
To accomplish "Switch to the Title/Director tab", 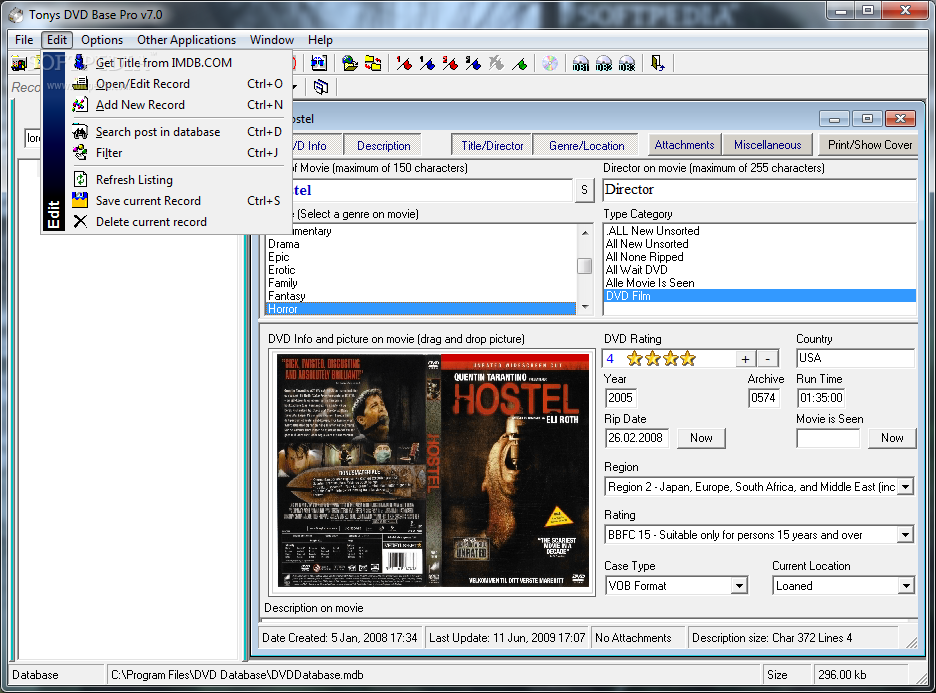I will [x=492, y=146].
